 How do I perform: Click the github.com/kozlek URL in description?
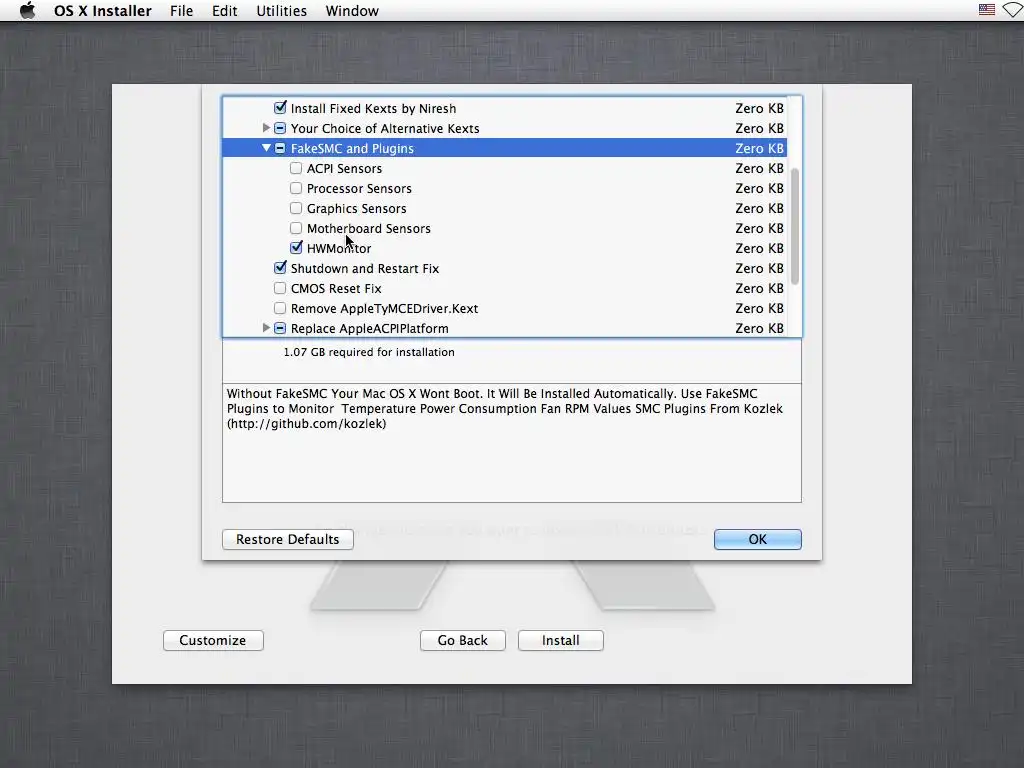(306, 424)
